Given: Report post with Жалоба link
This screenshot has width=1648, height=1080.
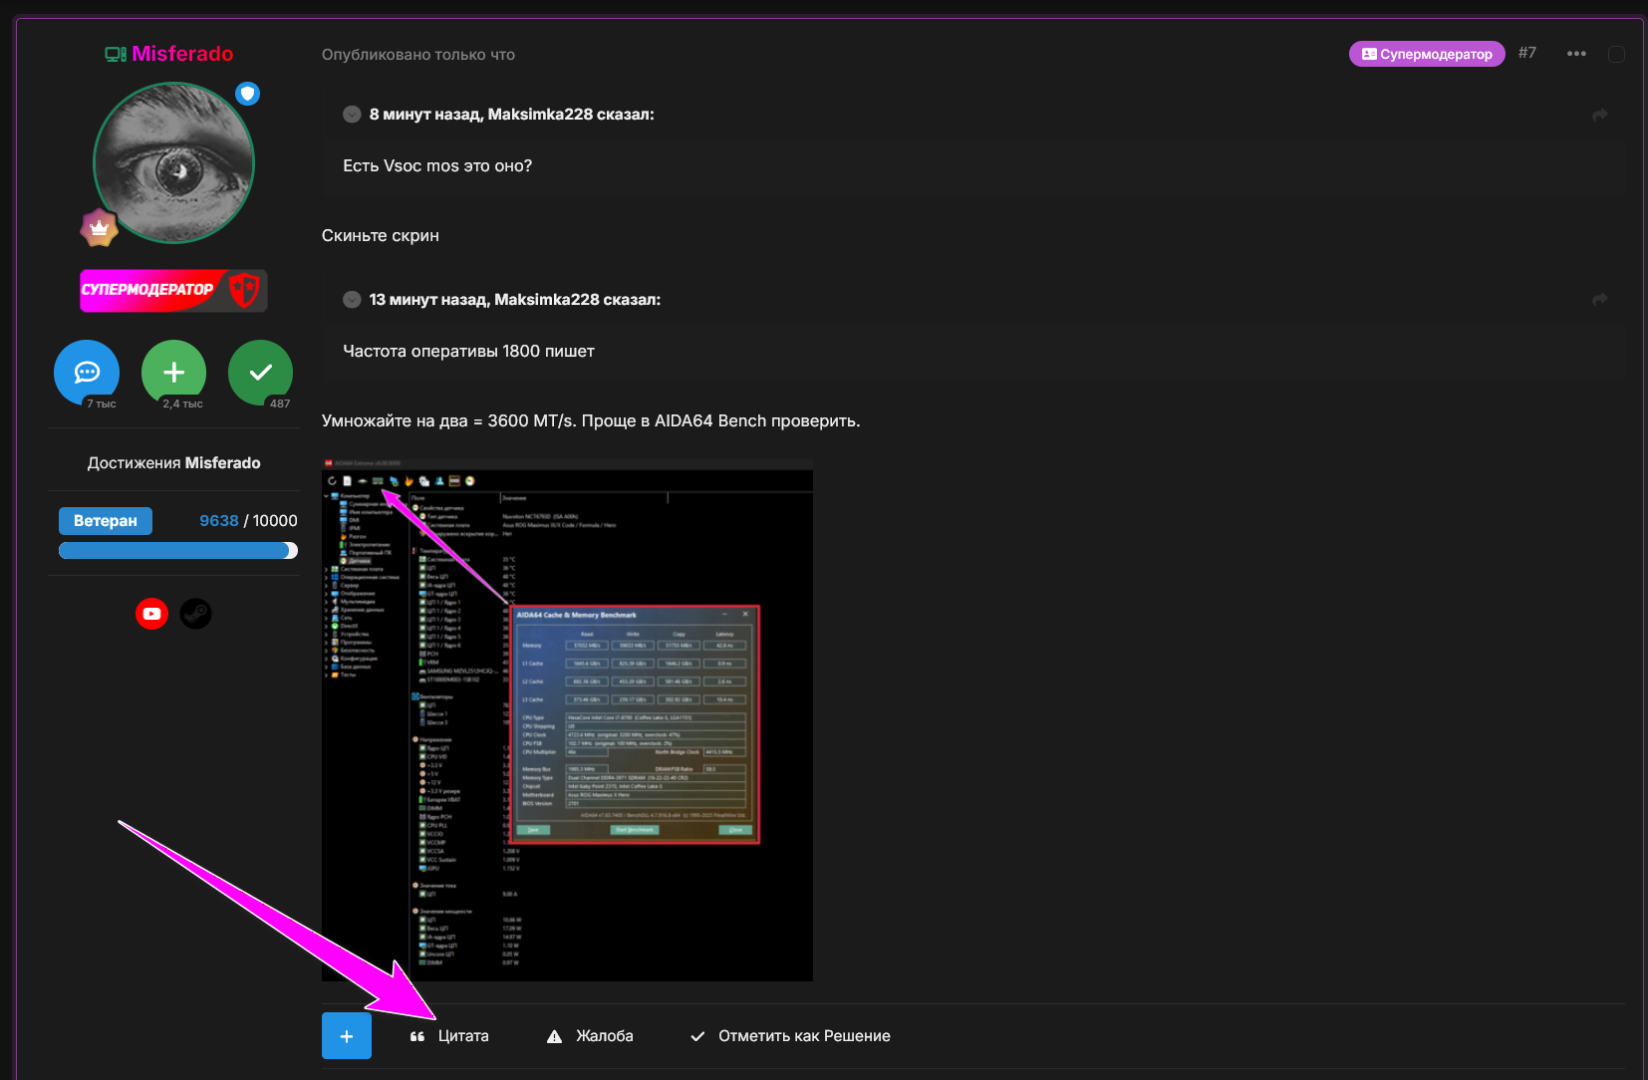Looking at the screenshot, I should (591, 1036).
